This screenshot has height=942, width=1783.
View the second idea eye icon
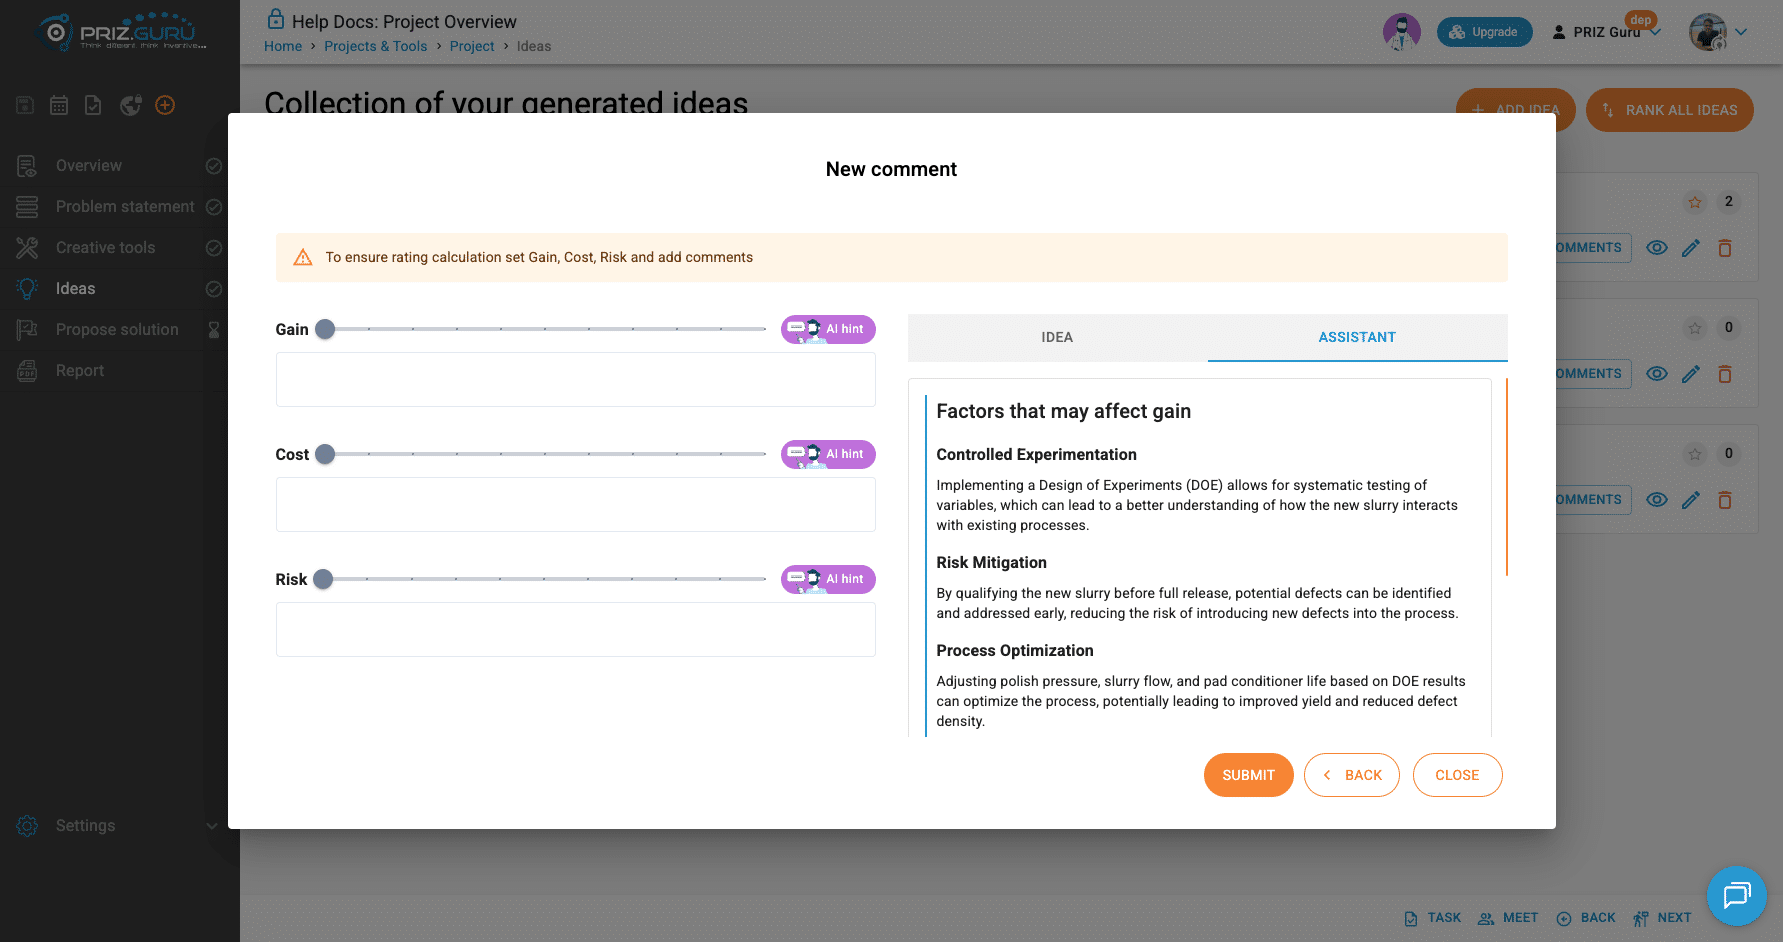tap(1657, 374)
